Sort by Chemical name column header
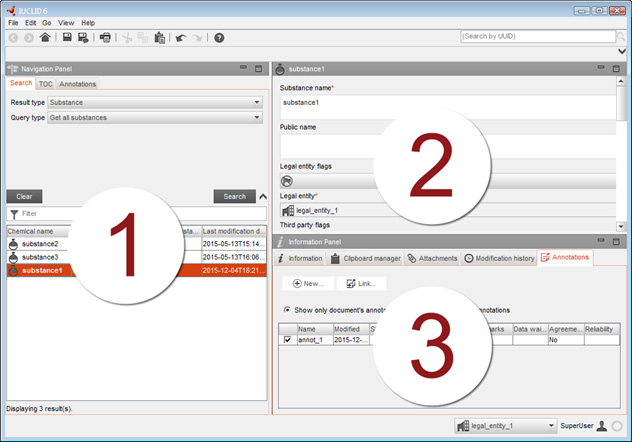Image resolution: width=632 pixels, height=442 pixels. click(38, 231)
